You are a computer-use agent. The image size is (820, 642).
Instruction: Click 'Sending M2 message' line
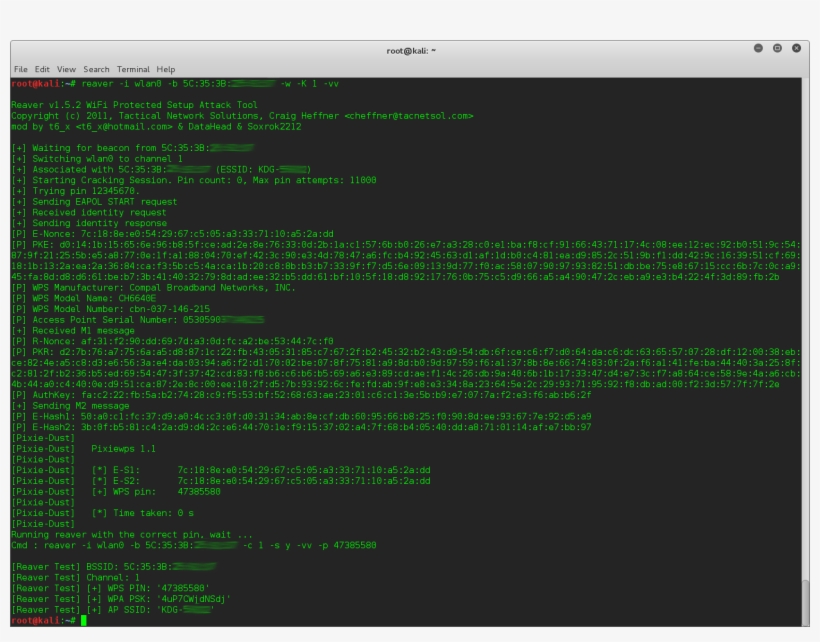click(x=70, y=406)
